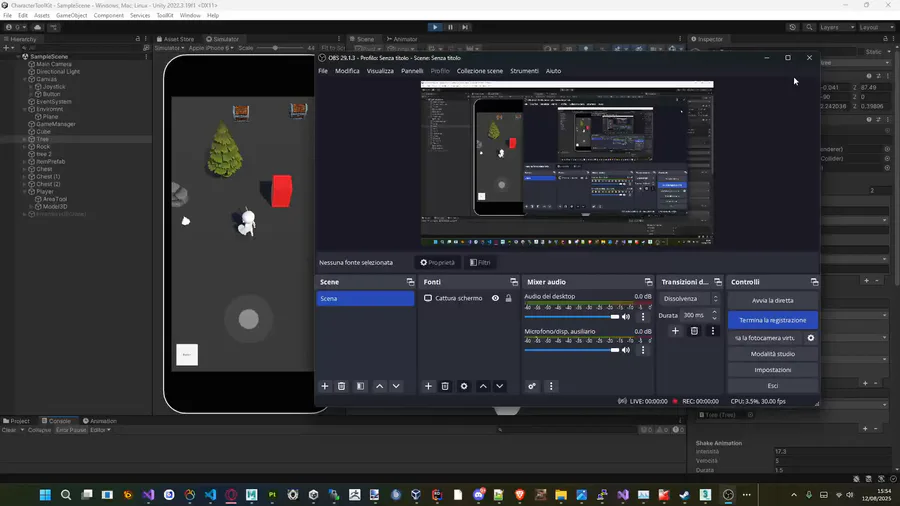The width and height of the screenshot is (900, 506).
Task: Undock the Fonti panel
Action: [x=514, y=282]
